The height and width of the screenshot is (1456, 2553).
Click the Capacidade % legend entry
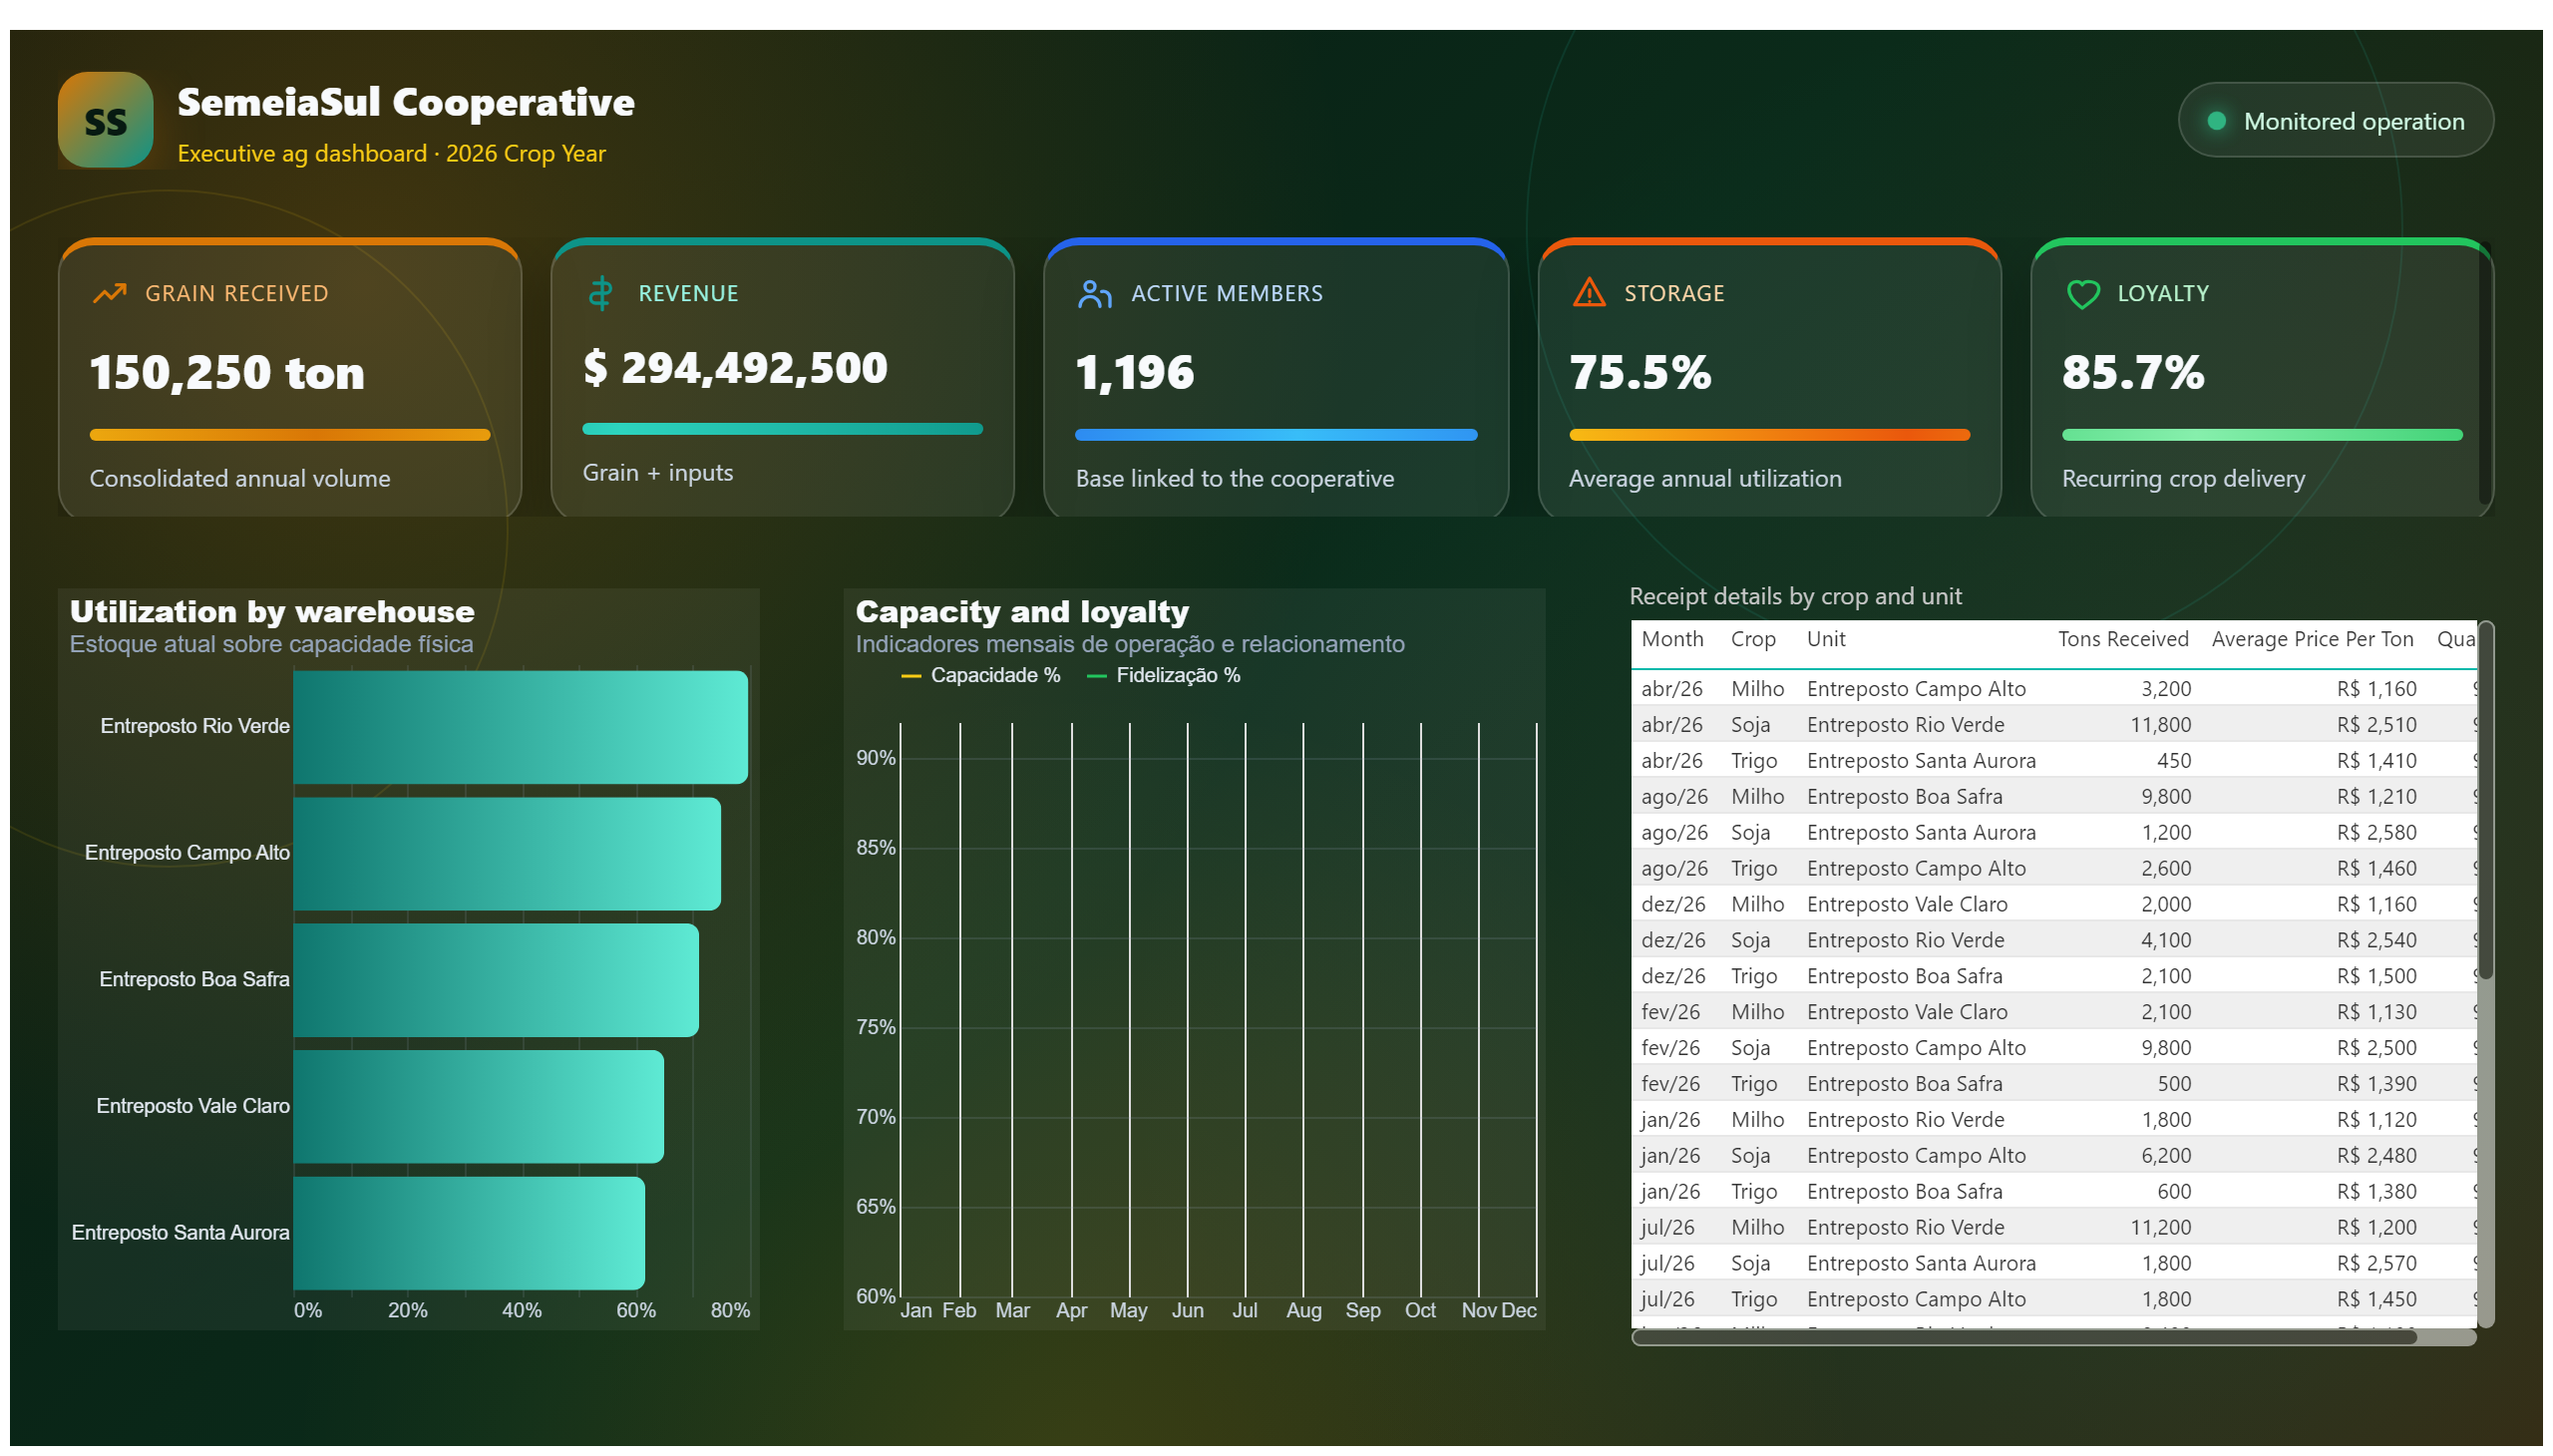980,675
